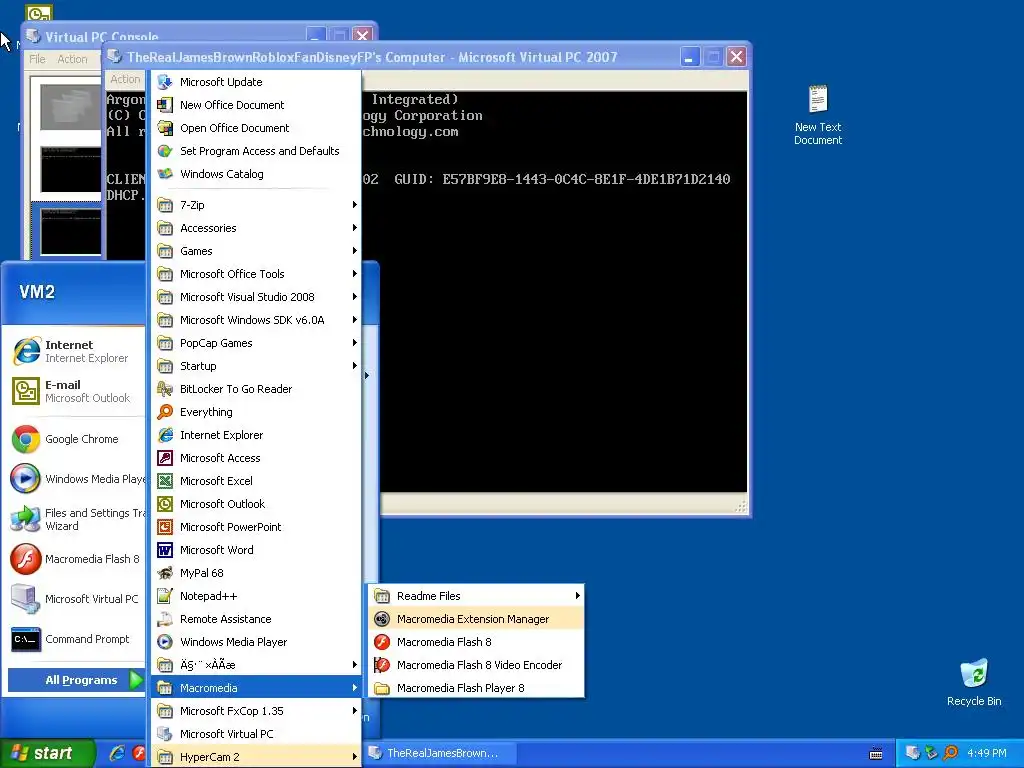Screen dimensions: 1024x768
Task: Open the Windows Catalog shortcut icon
Action: click(x=165, y=174)
